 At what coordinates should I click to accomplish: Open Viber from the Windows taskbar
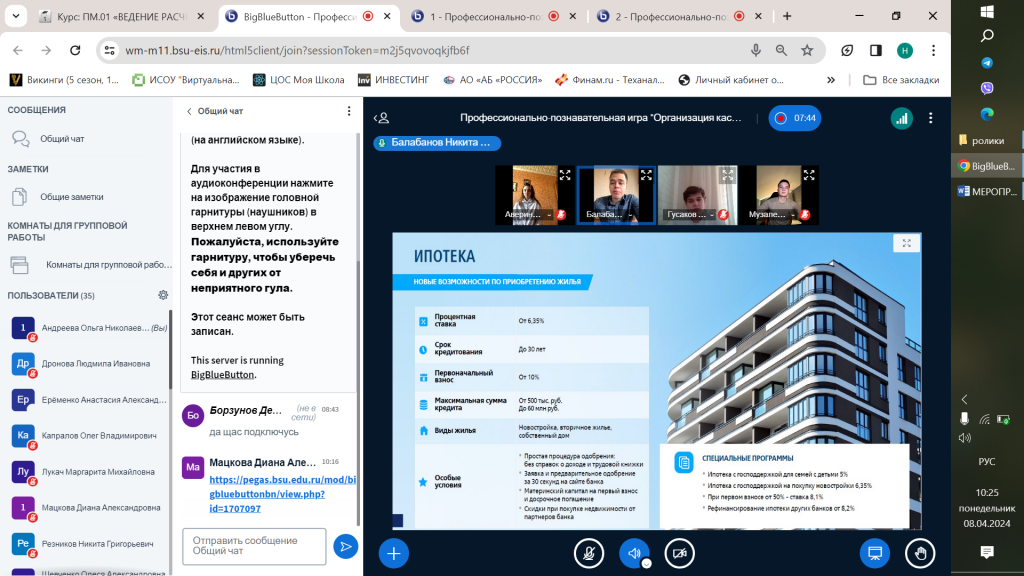click(x=987, y=88)
